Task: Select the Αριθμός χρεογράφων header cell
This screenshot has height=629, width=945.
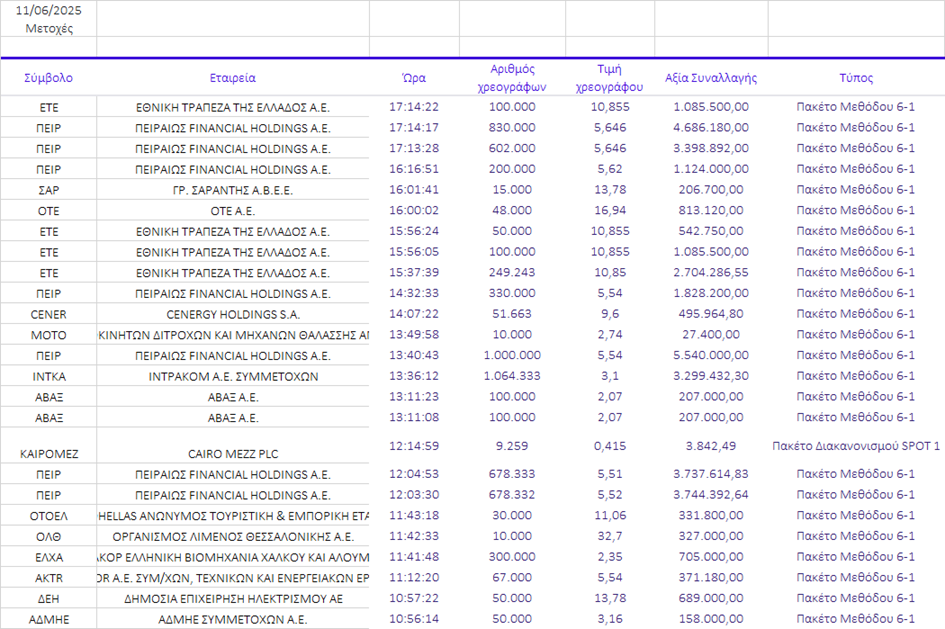Action: pyautogui.click(x=512, y=78)
